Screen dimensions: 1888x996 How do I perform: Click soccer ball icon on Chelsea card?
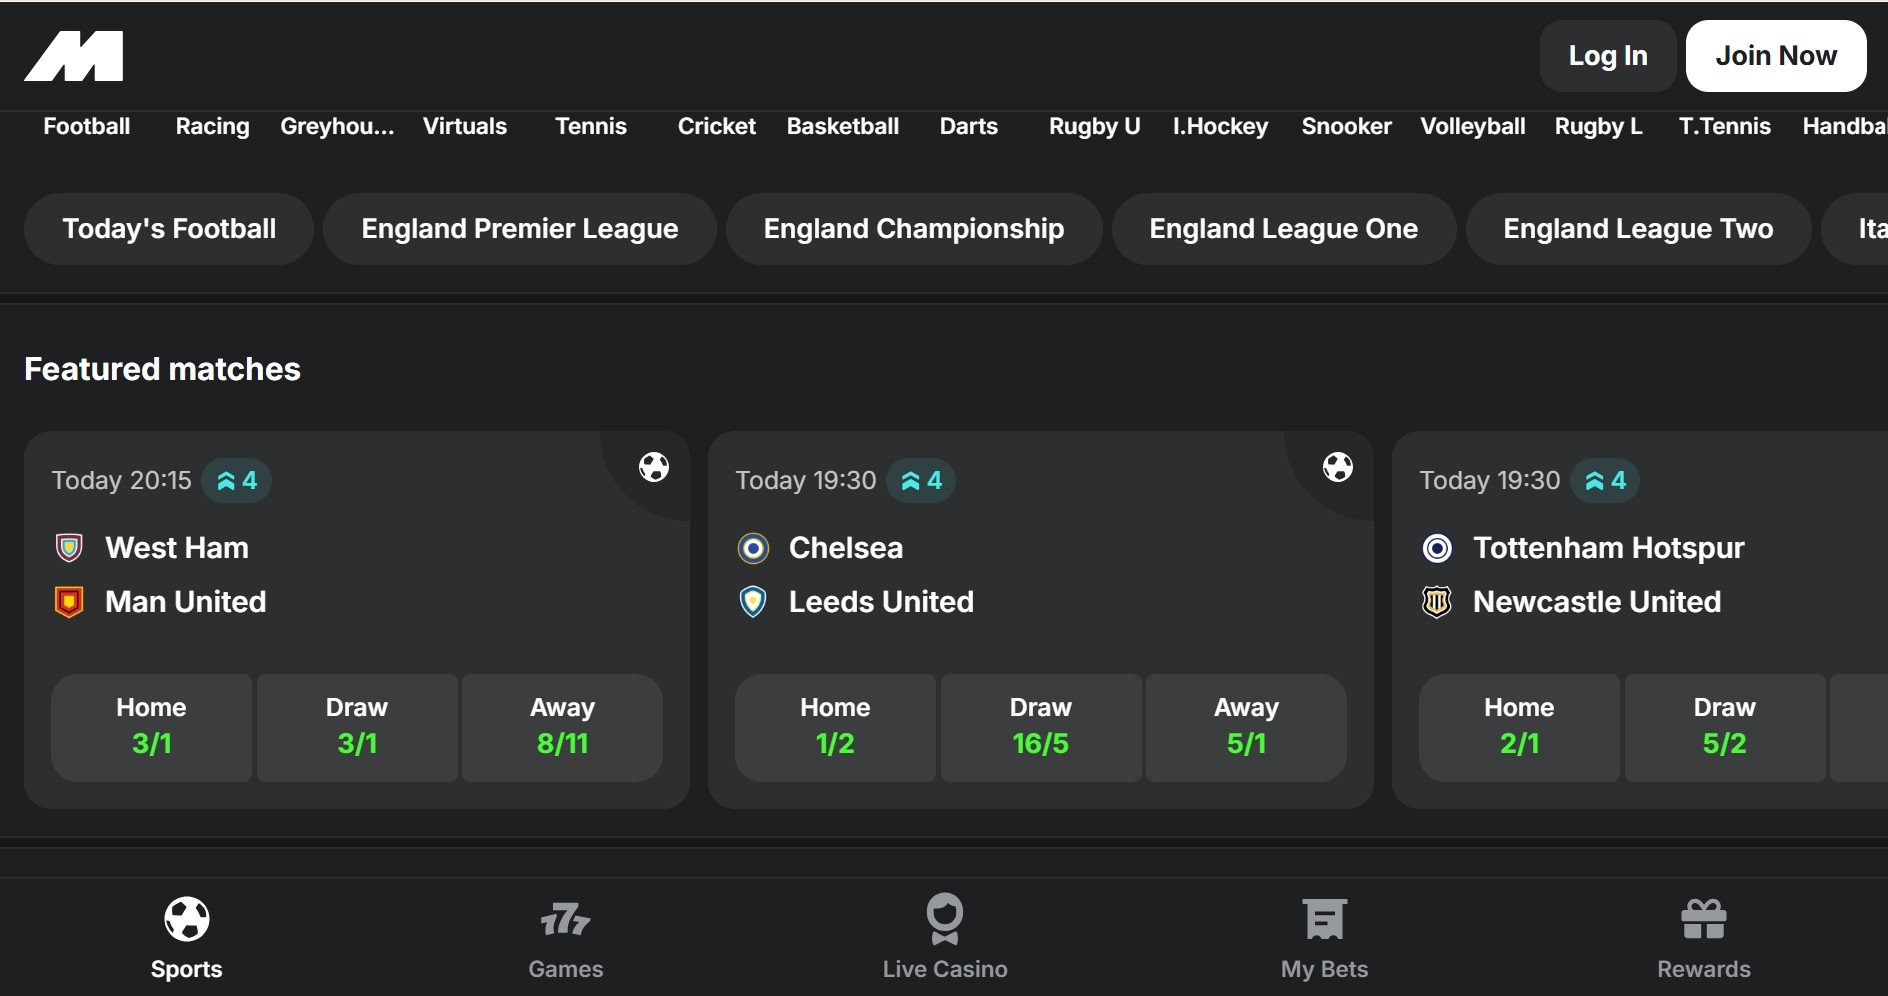pyautogui.click(x=1337, y=467)
